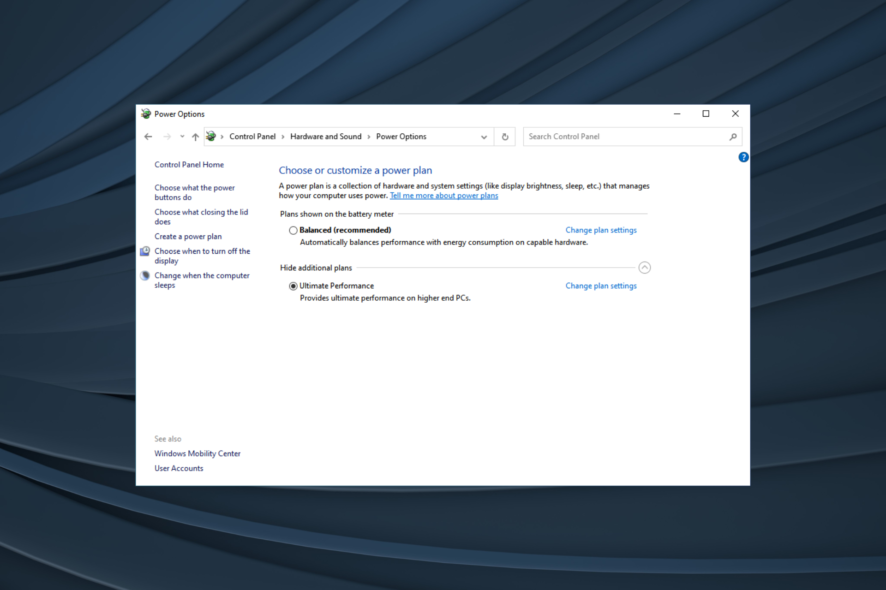Click Create a power plan link
The height and width of the screenshot is (590, 886).
coord(188,236)
